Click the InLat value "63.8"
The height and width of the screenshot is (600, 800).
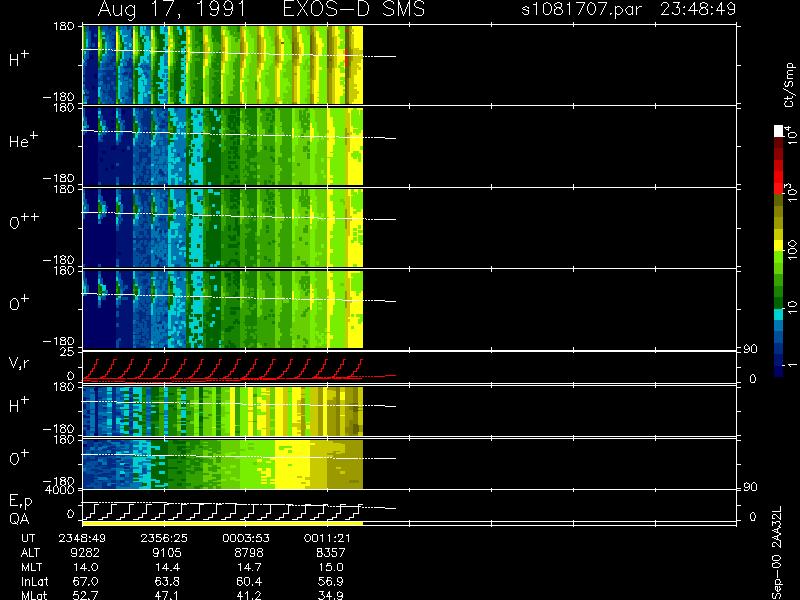tap(167, 581)
